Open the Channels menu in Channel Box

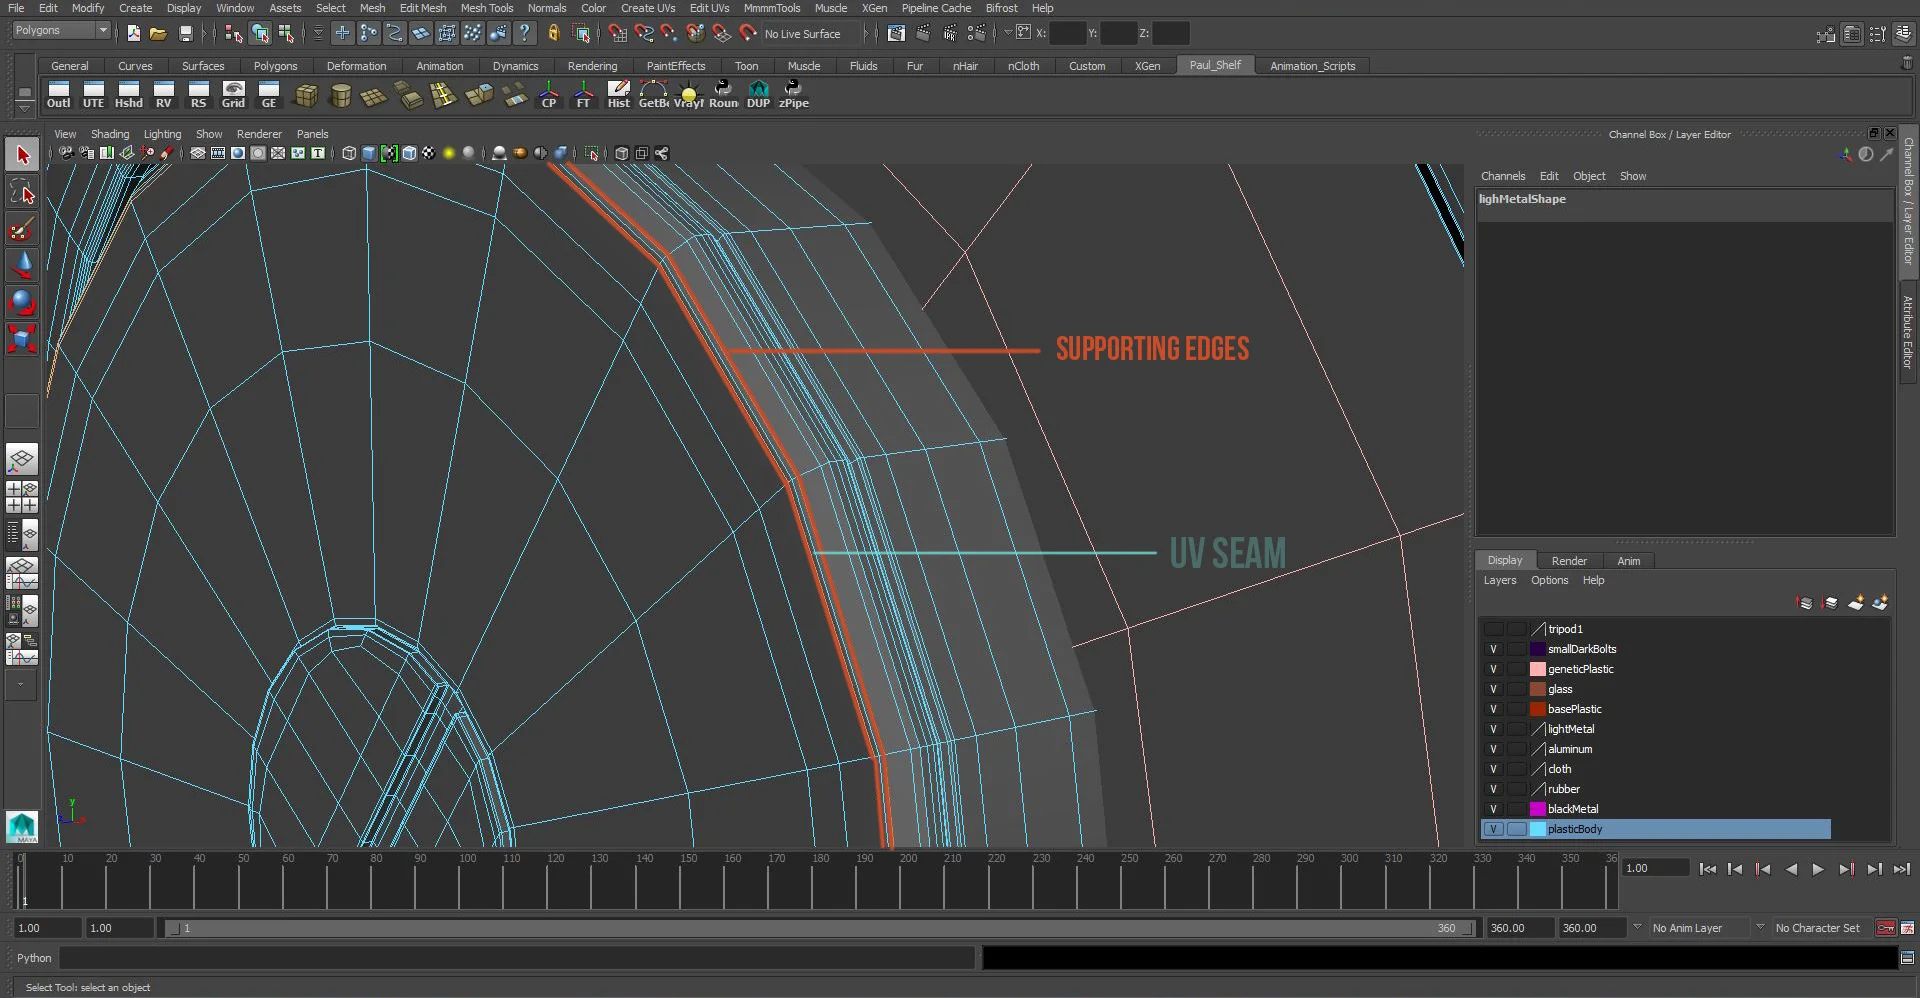[x=1503, y=176]
